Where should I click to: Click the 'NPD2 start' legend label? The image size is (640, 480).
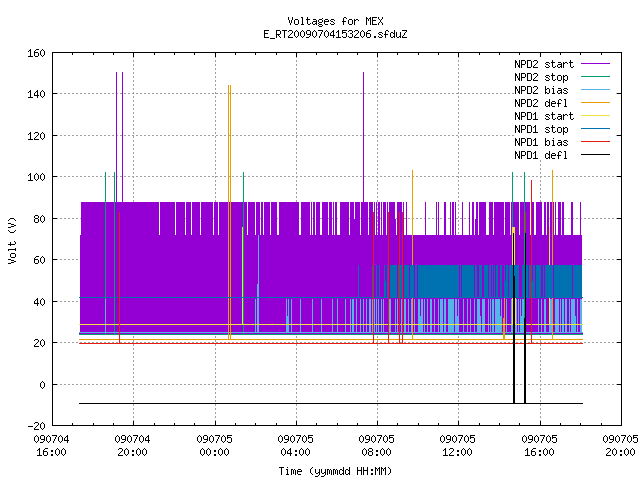click(544, 64)
